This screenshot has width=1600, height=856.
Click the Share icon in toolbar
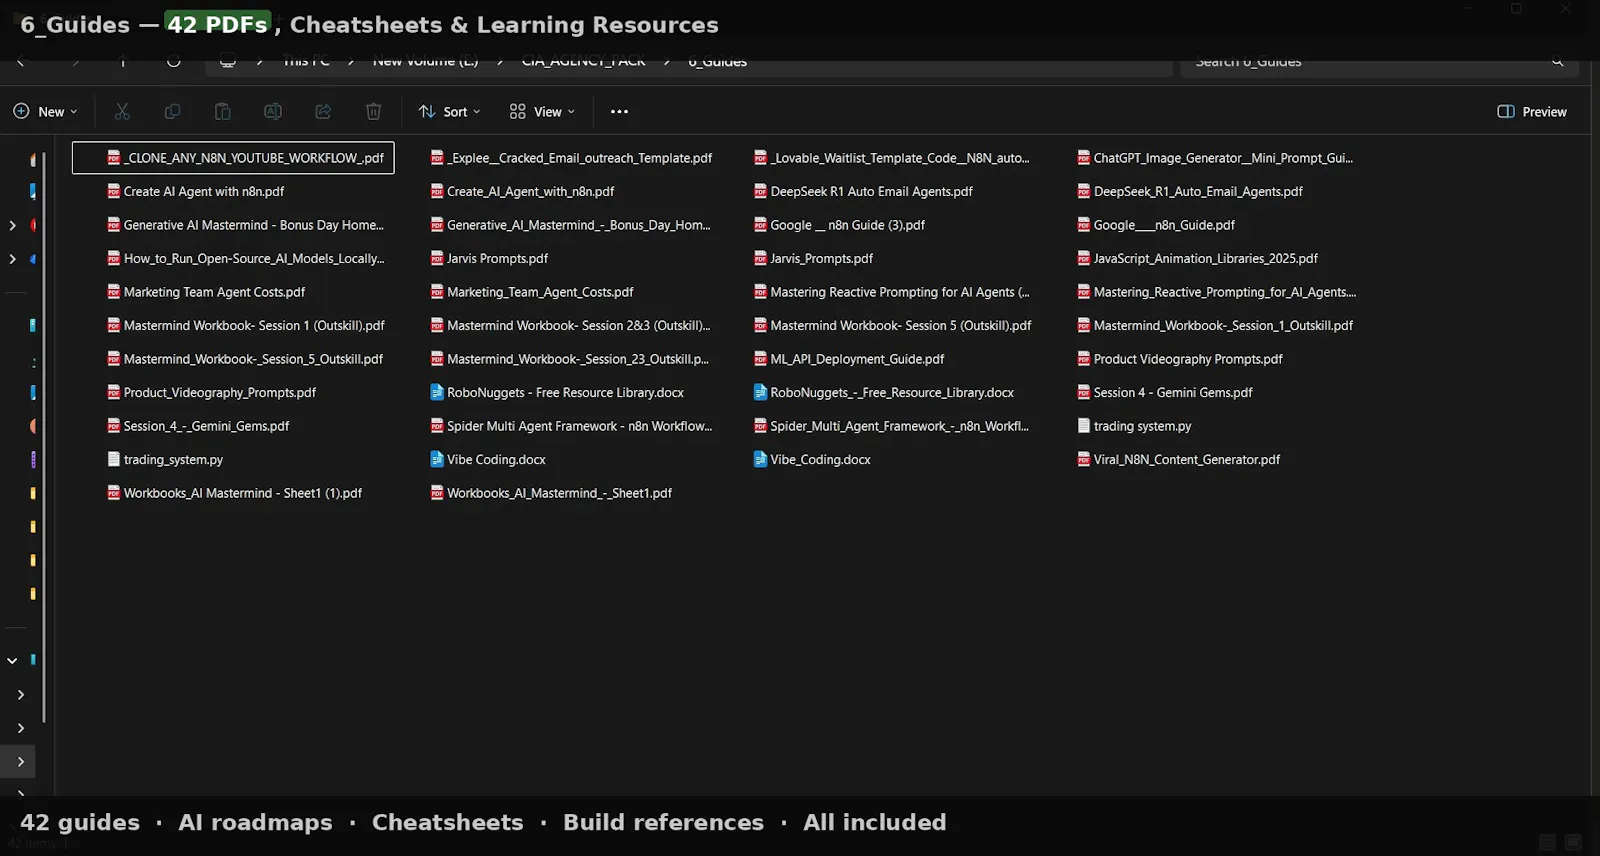pos(323,112)
